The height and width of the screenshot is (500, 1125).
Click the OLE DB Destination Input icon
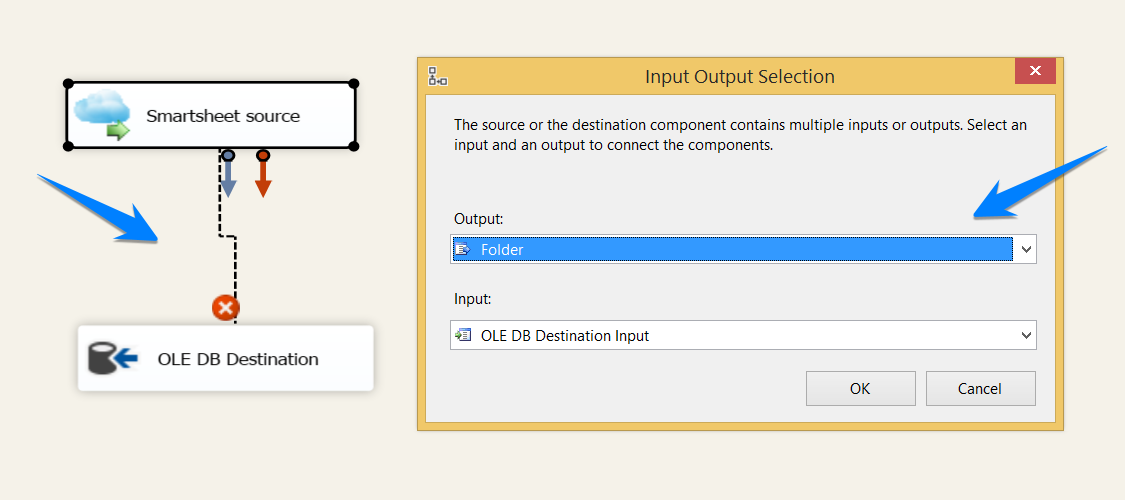[x=463, y=334]
